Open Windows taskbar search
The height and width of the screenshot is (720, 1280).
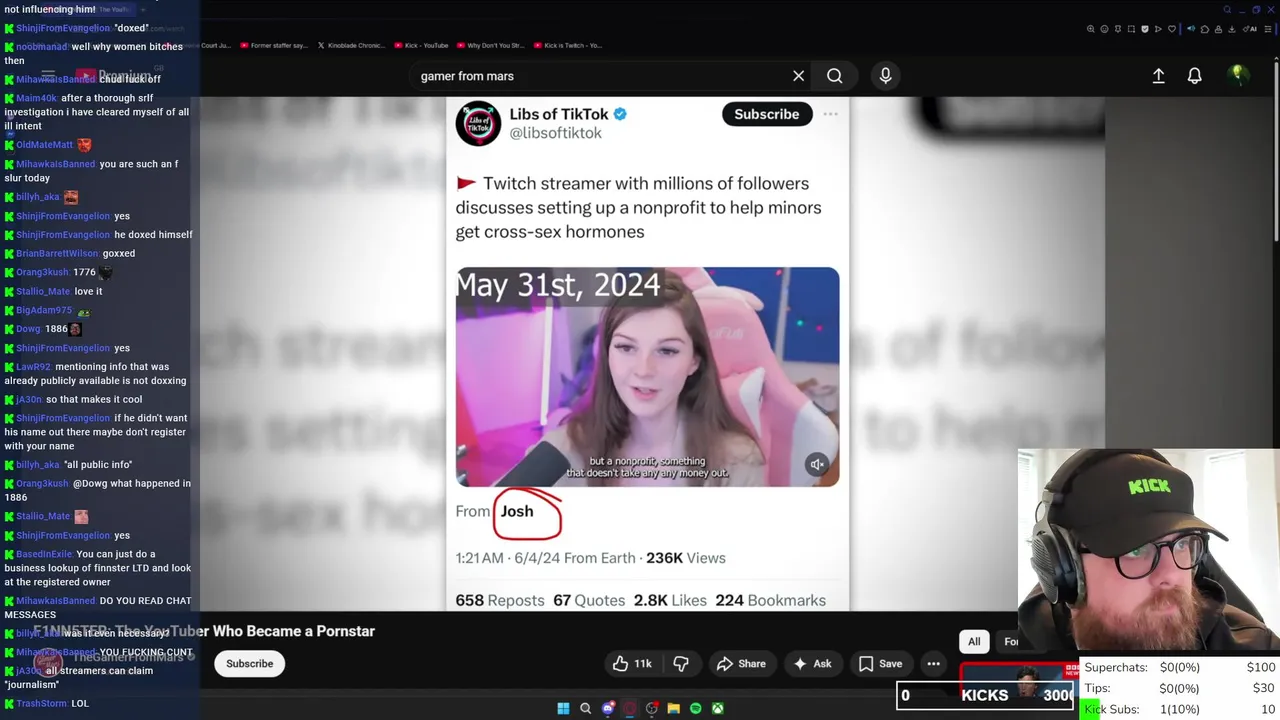coord(585,708)
